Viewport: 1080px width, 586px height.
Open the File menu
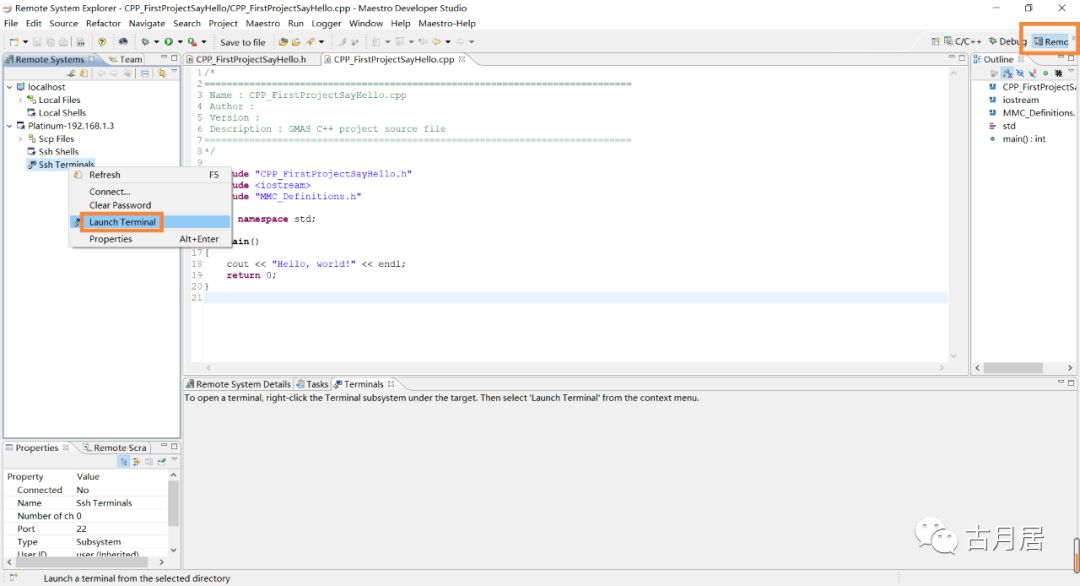pos(11,23)
